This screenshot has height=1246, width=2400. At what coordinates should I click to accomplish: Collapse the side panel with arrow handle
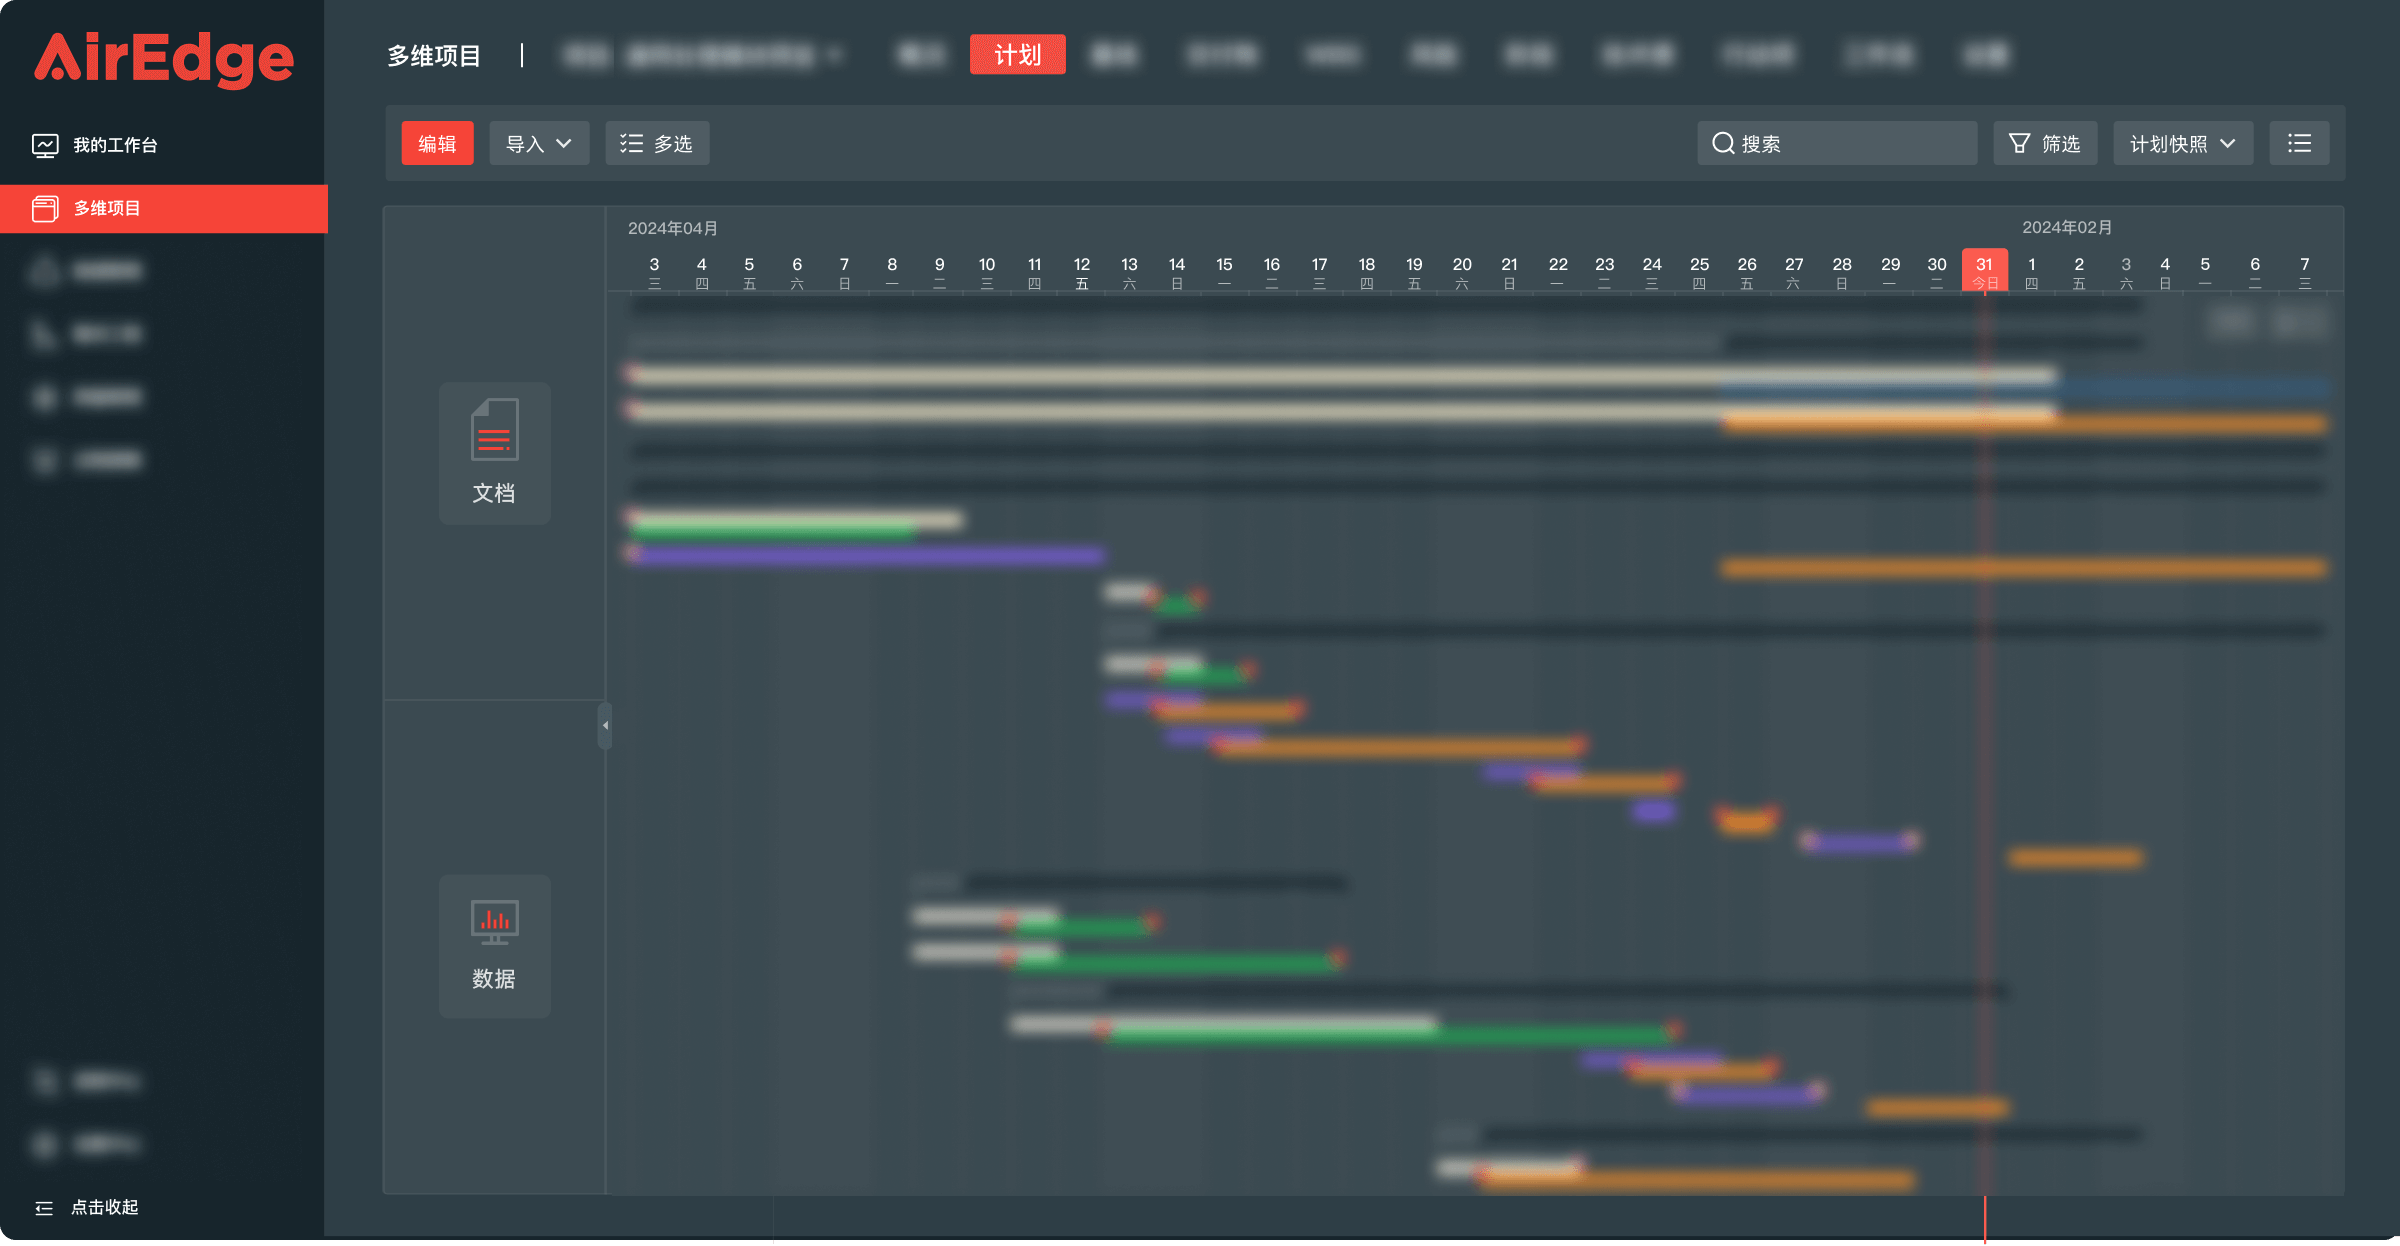click(x=605, y=726)
